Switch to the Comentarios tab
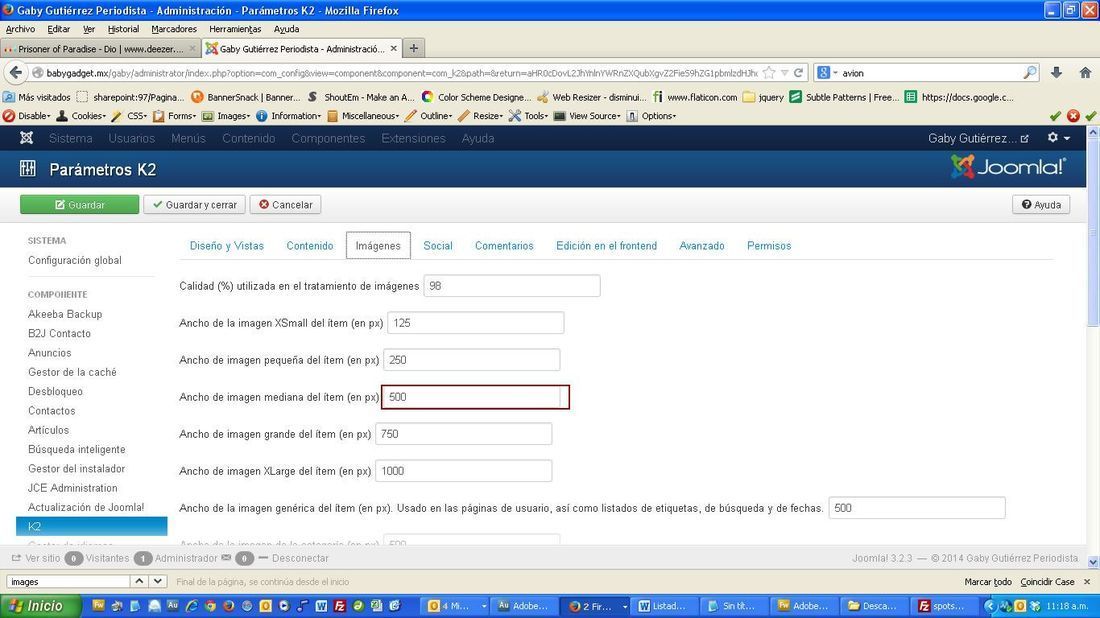The width and height of the screenshot is (1100, 618). coord(504,246)
